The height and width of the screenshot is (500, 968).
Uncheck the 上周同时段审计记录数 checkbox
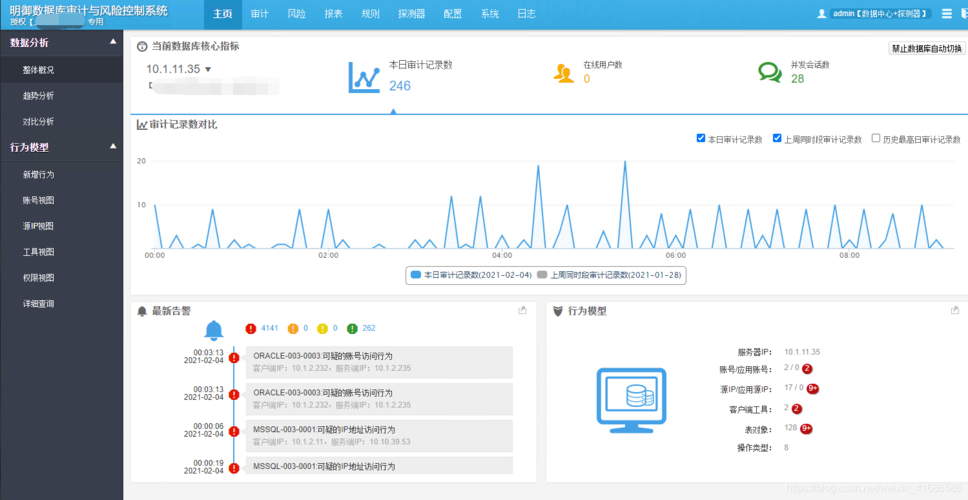point(777,138)
